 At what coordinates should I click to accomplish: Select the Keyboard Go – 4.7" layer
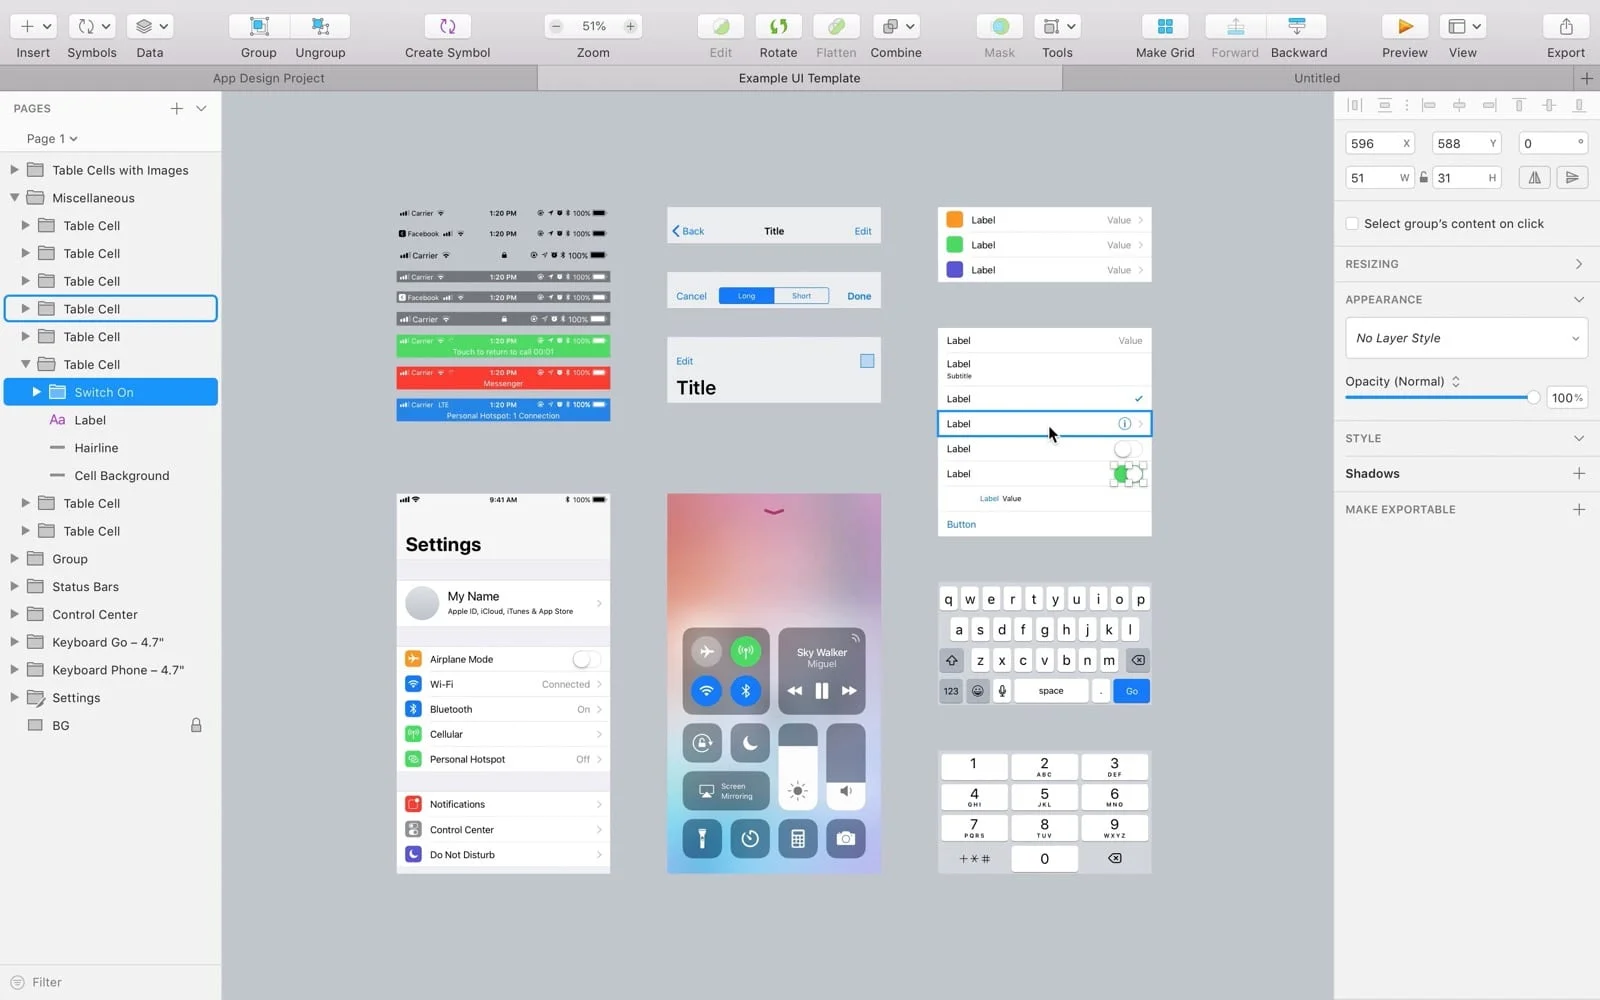[x=110, y=642]
